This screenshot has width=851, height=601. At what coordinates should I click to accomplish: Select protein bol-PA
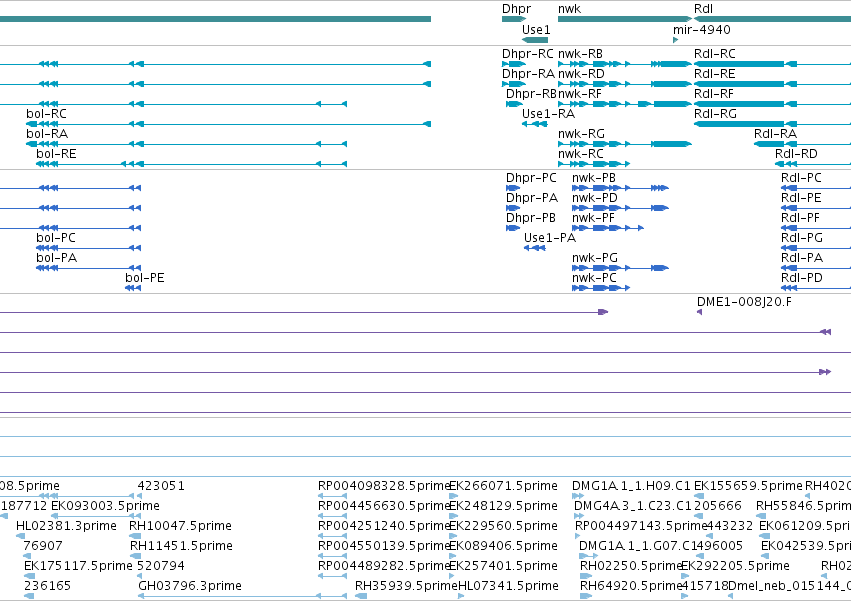(56, 258)
